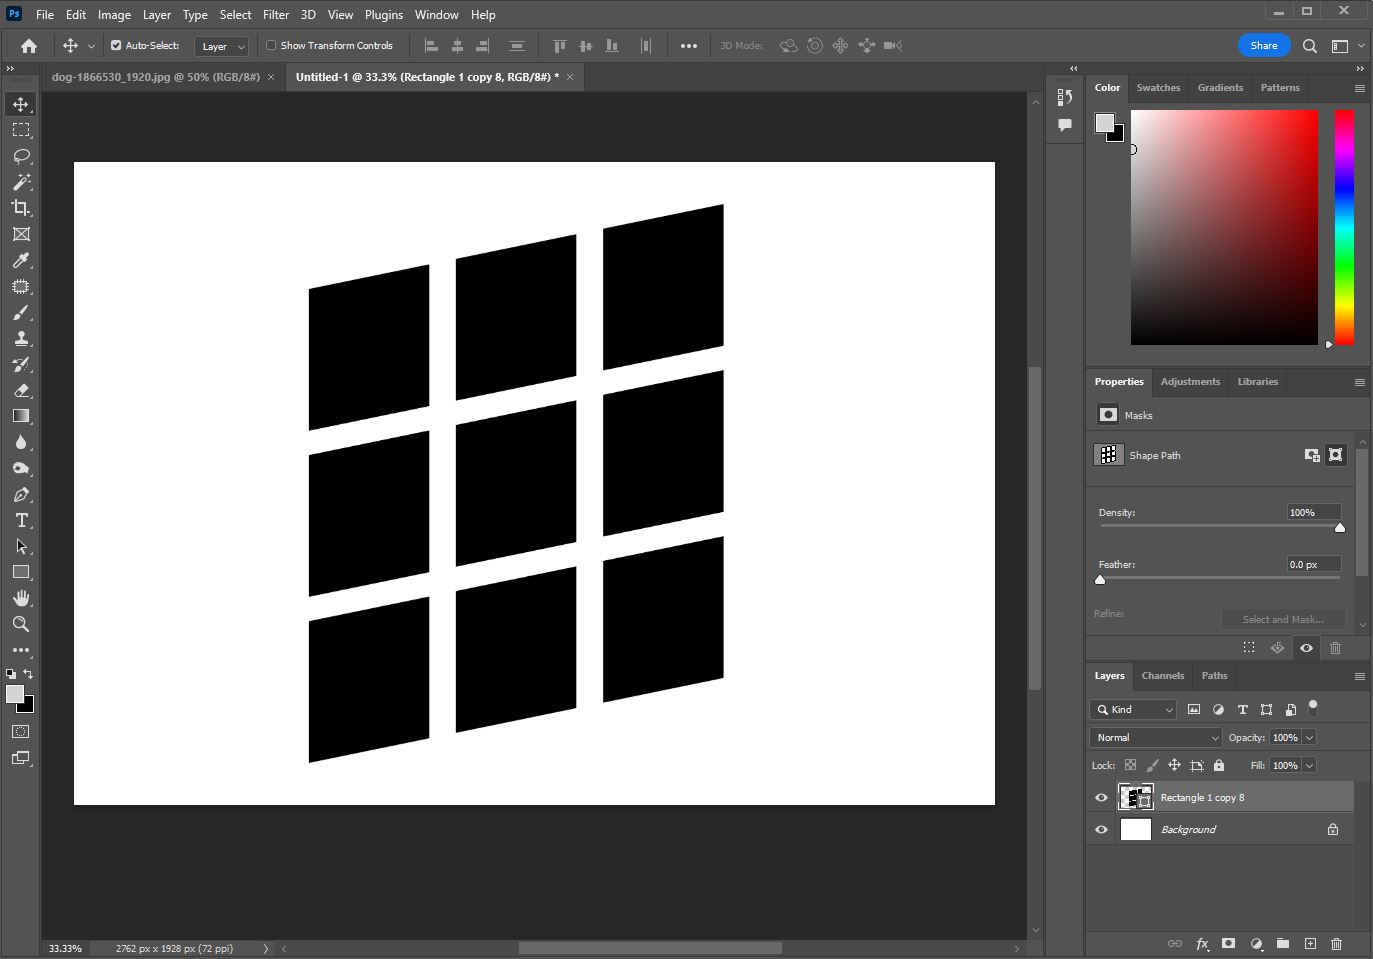Viewport: 1373px width, 959px height.
Task: Select the Clone Stamp tool
Action: click(x=21, y=338)
